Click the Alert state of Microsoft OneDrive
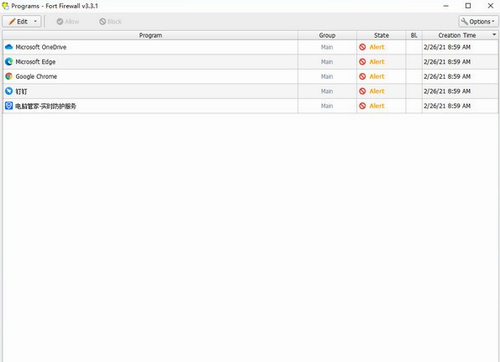The height and width of the screenshot is (362, 500). 377,47
